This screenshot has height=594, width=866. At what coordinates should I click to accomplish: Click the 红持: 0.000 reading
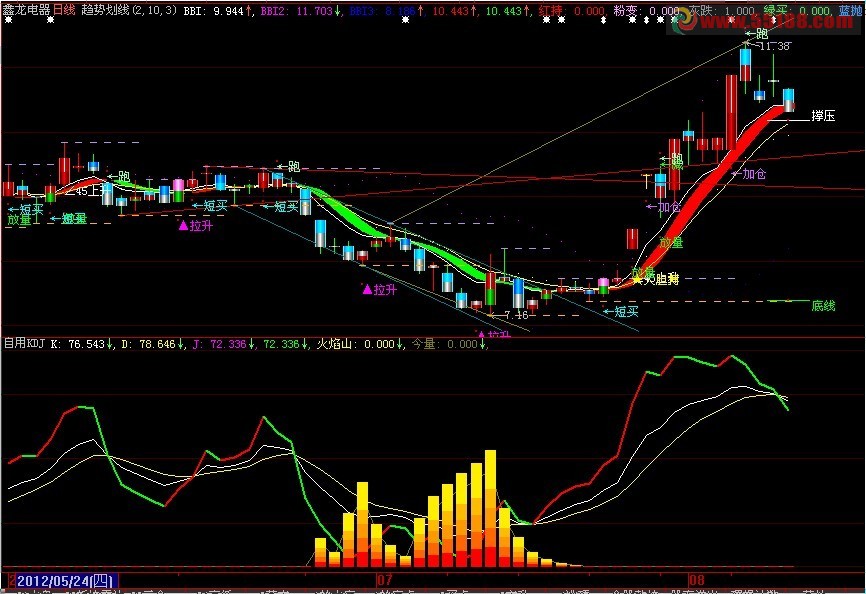pyautogui.click(x=571, y=10)
